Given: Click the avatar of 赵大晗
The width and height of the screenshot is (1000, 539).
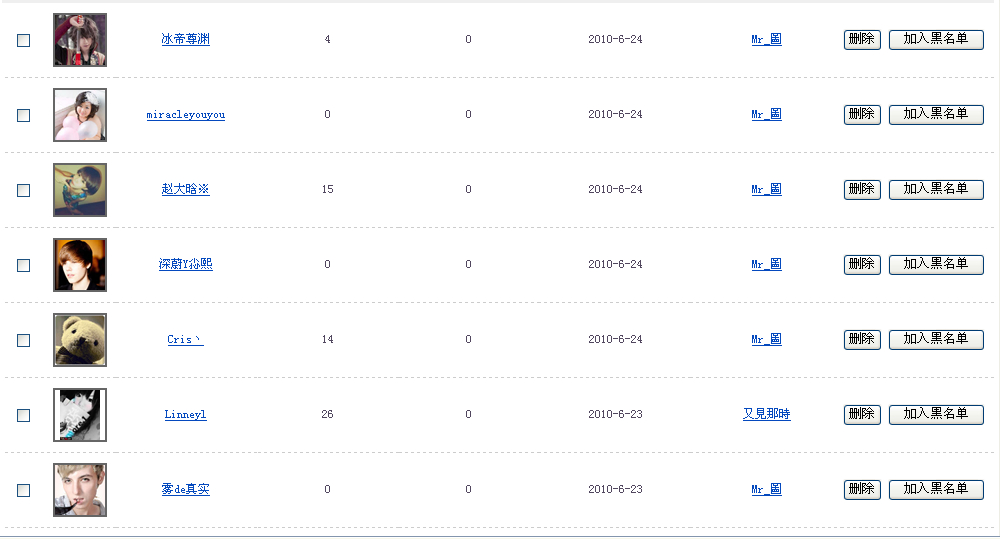Looking at the screenshot, I should (x=80, y=190).
